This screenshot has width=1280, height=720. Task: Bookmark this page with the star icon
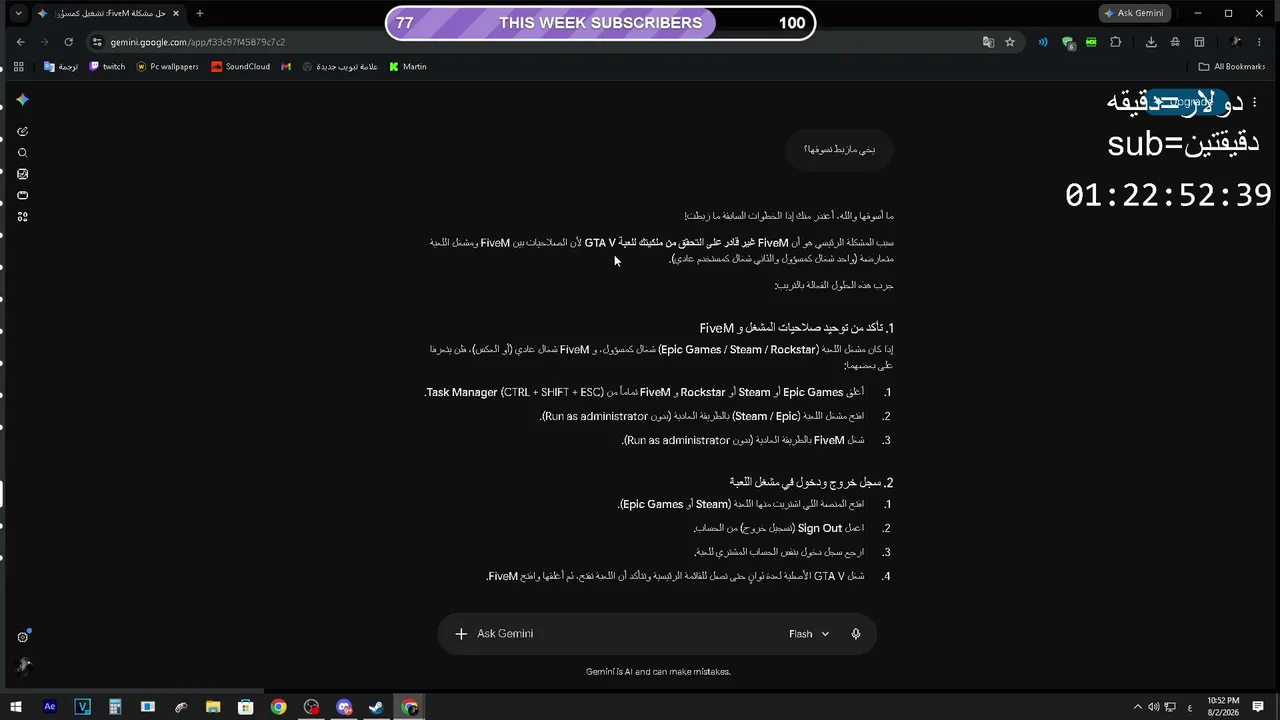pyautogui.click(x=1010, y=42)
